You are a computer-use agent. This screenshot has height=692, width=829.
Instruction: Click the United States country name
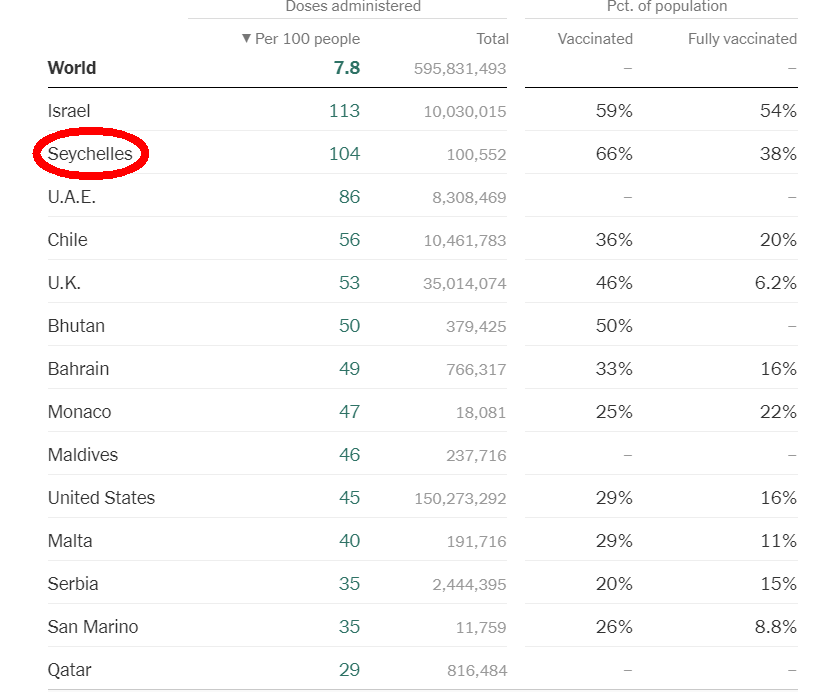[101, 498]
